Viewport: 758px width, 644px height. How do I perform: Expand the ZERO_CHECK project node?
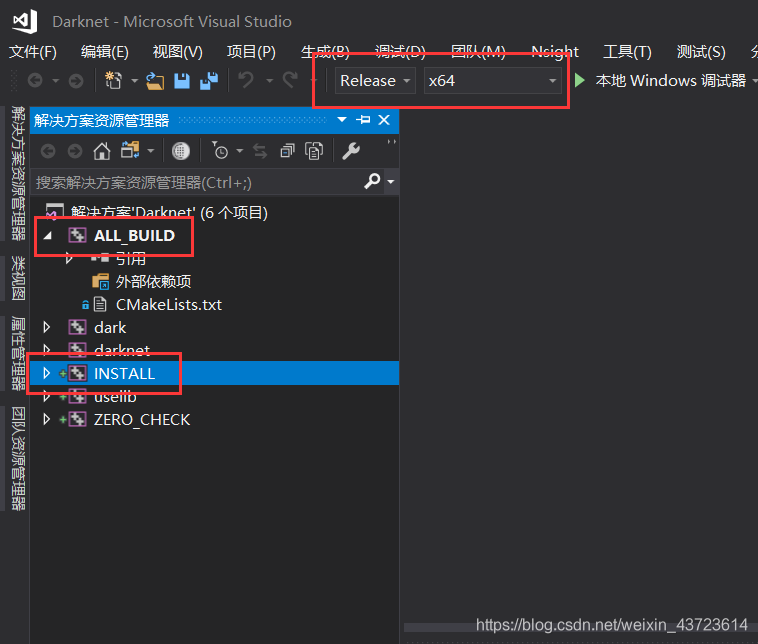click(47, 419)
